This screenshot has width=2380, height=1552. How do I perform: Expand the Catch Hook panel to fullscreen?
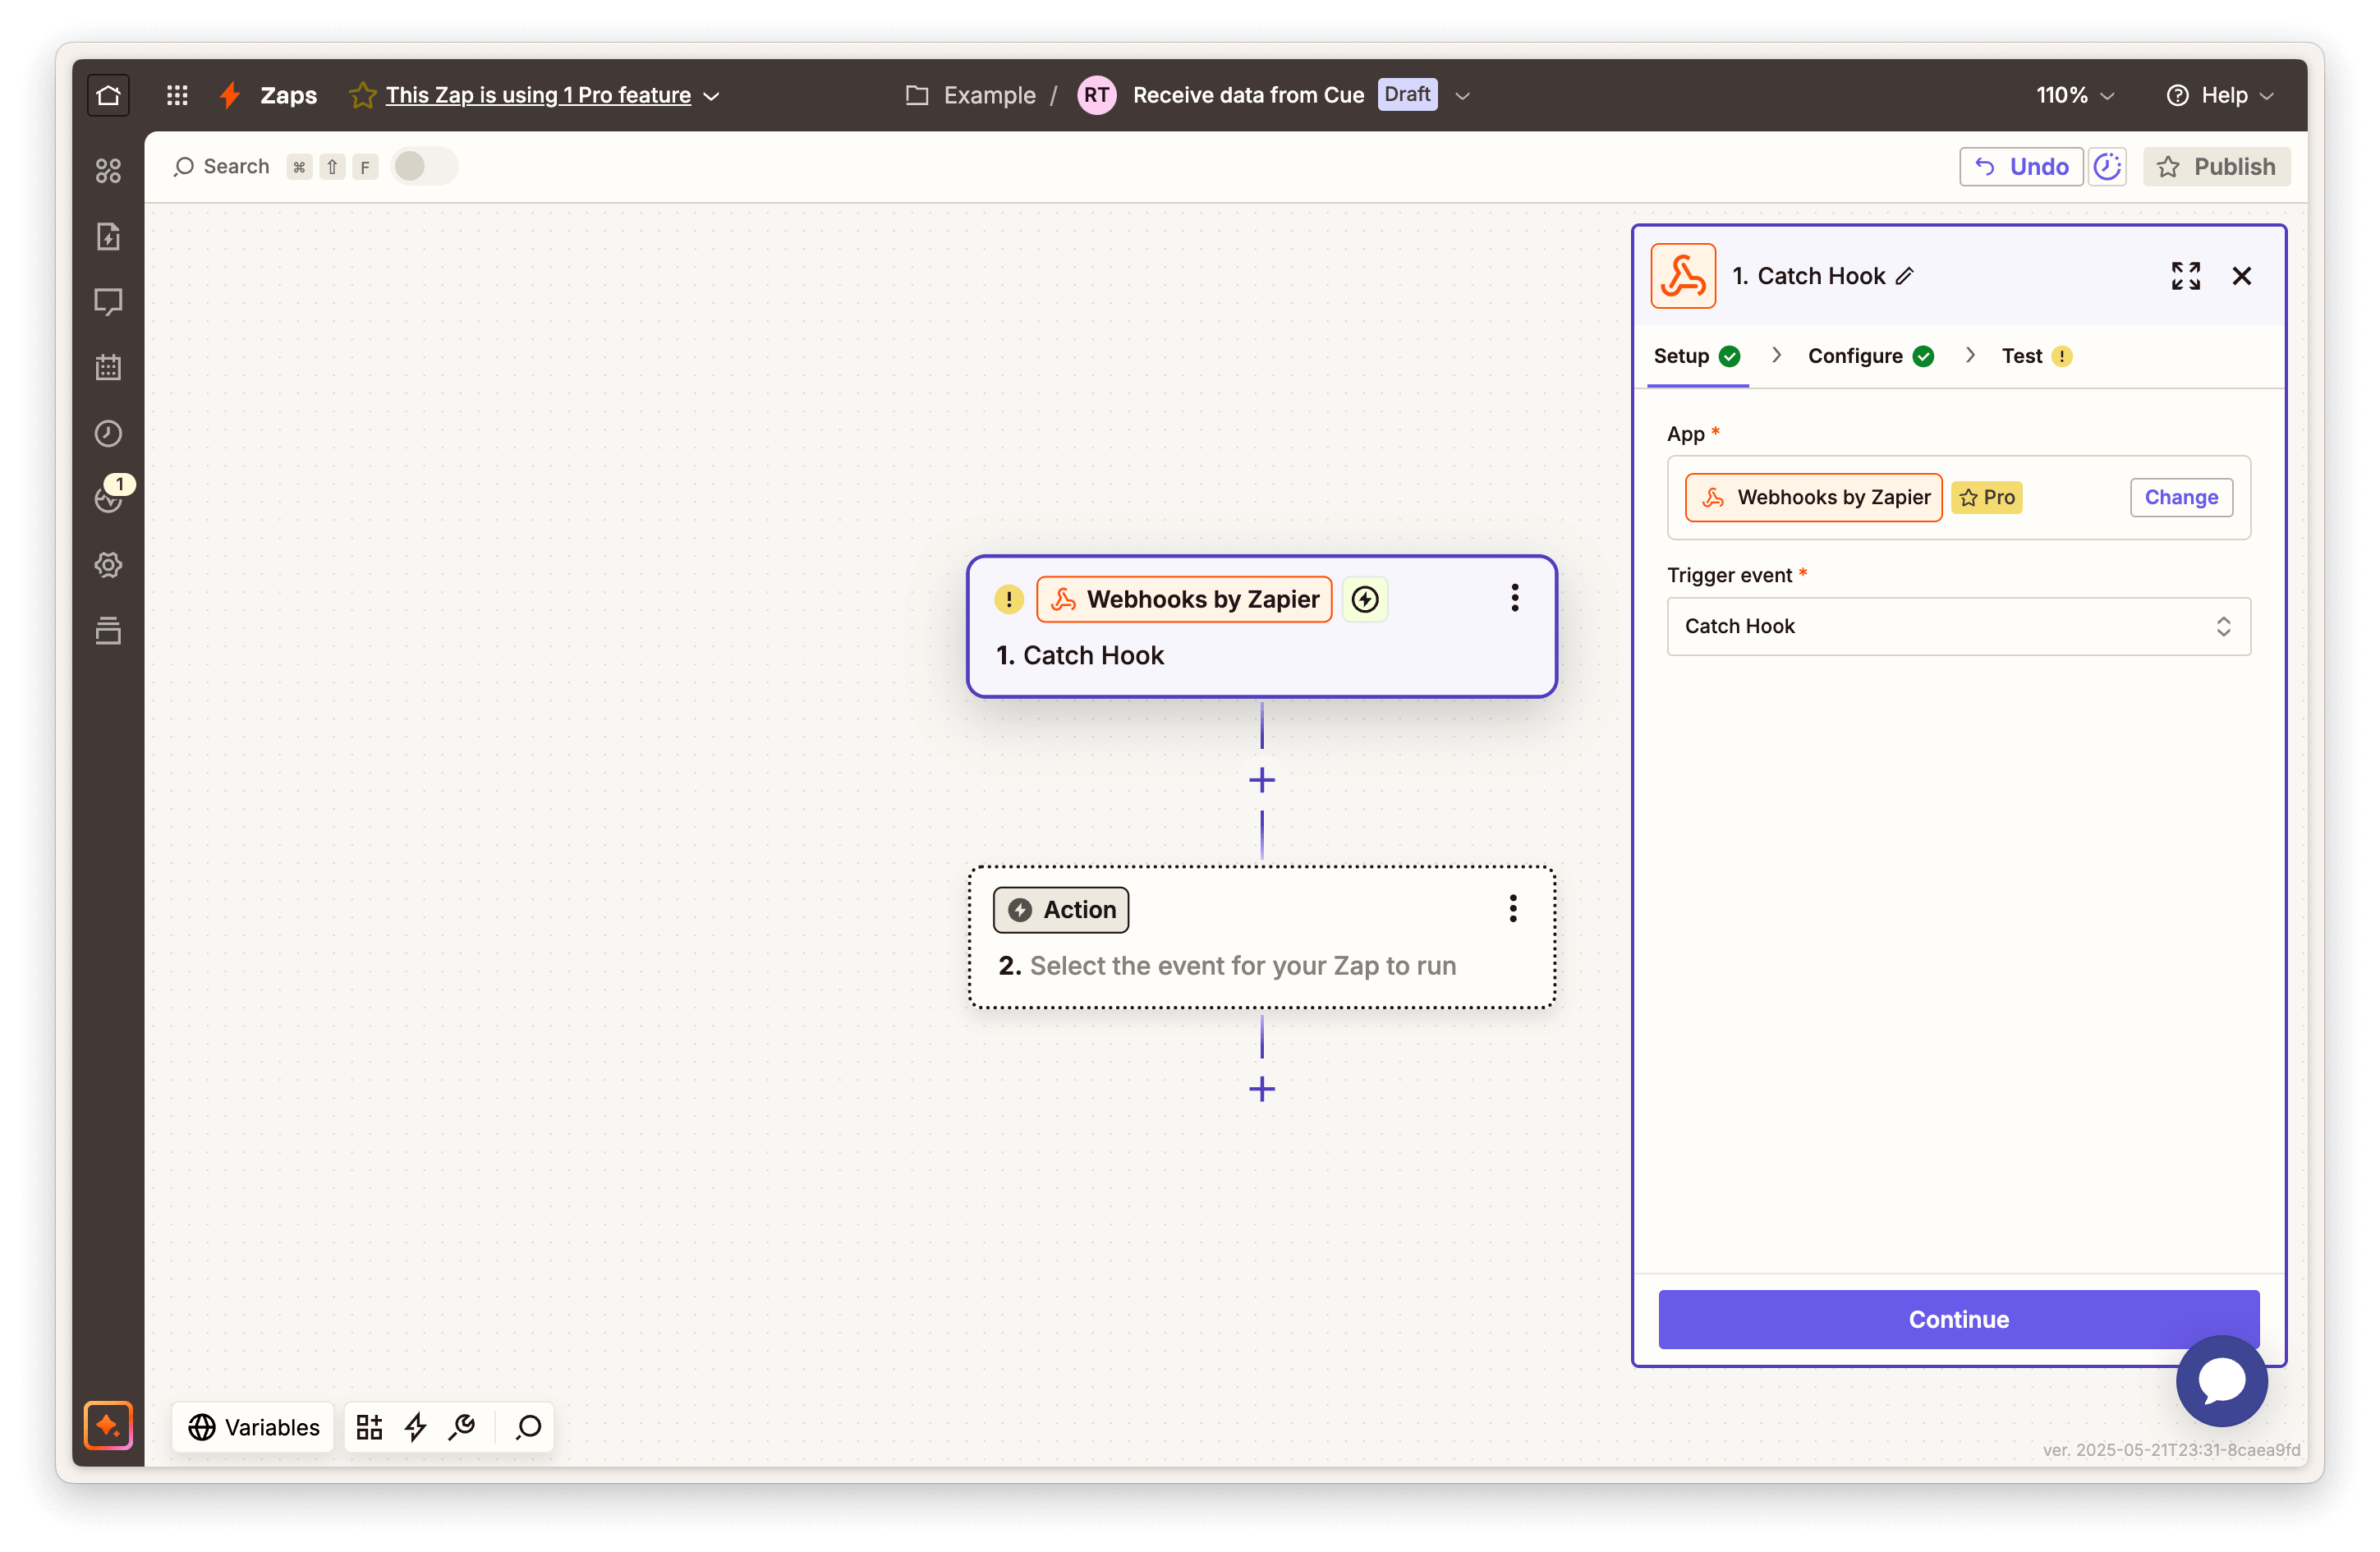pyautogui.click(x=2185, y=276)
